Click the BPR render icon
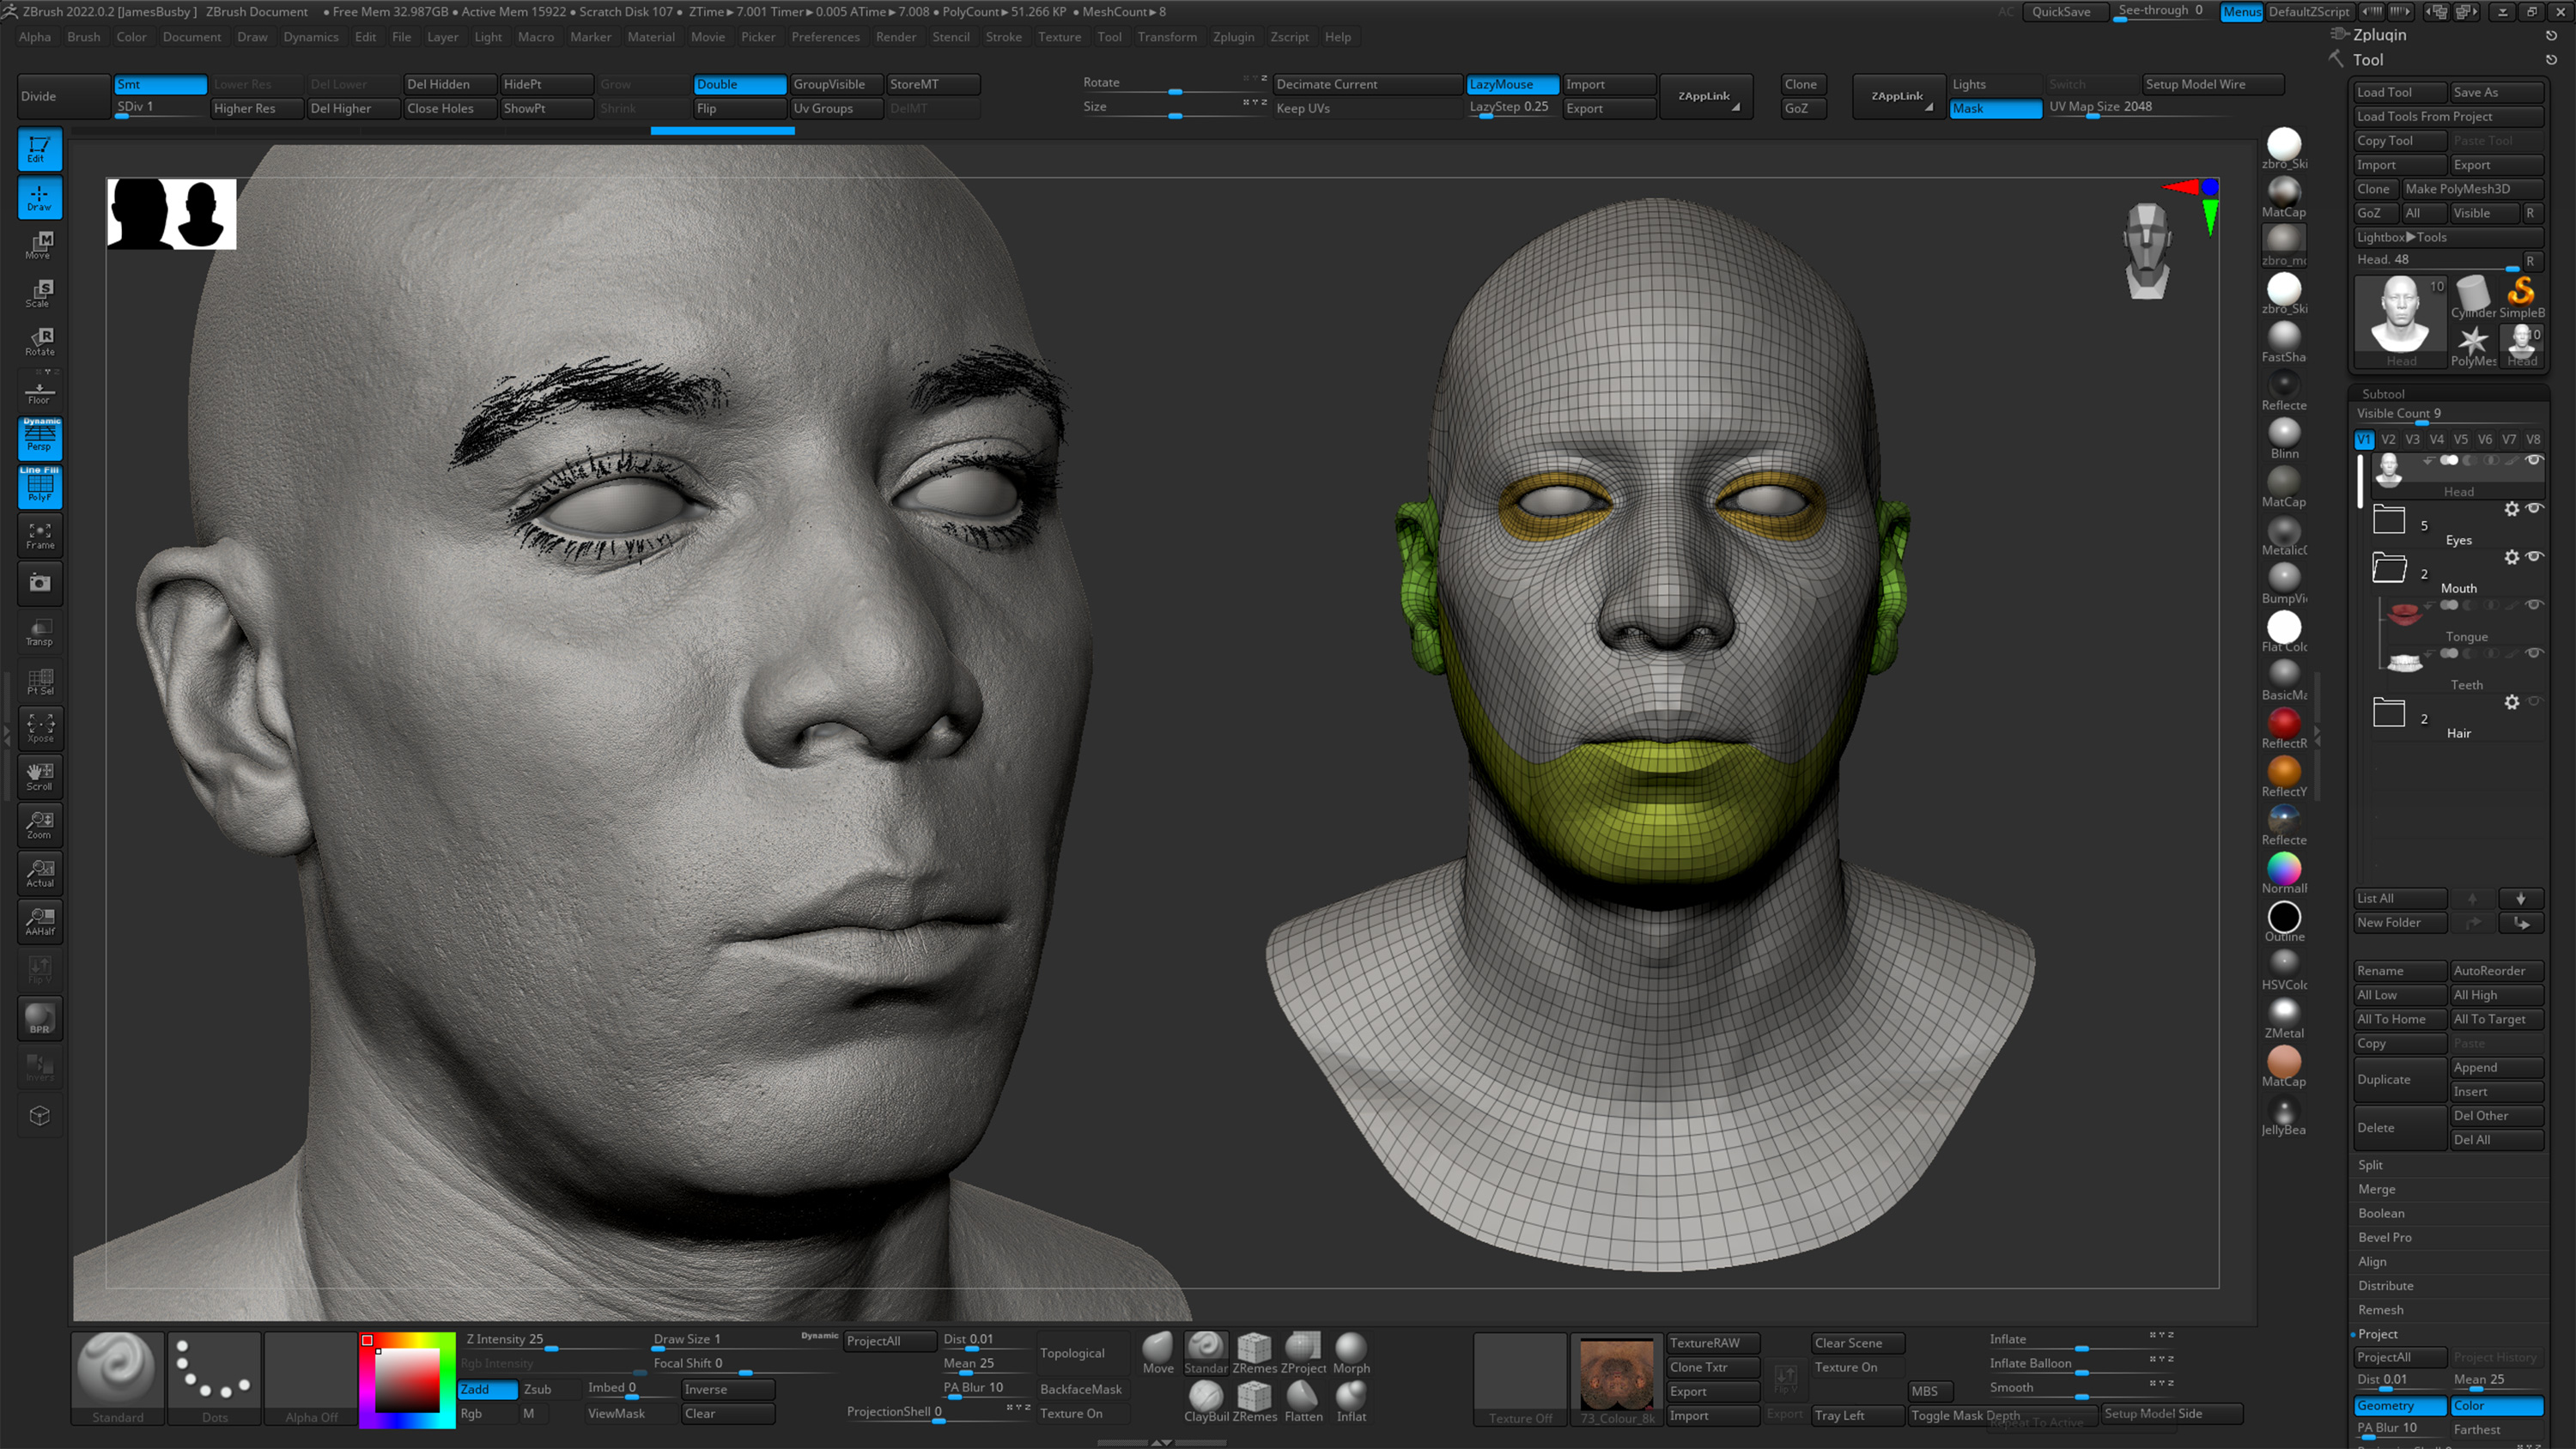Image resolution: width=2576 pixels, height=1449 pixels. [39, 1018]
